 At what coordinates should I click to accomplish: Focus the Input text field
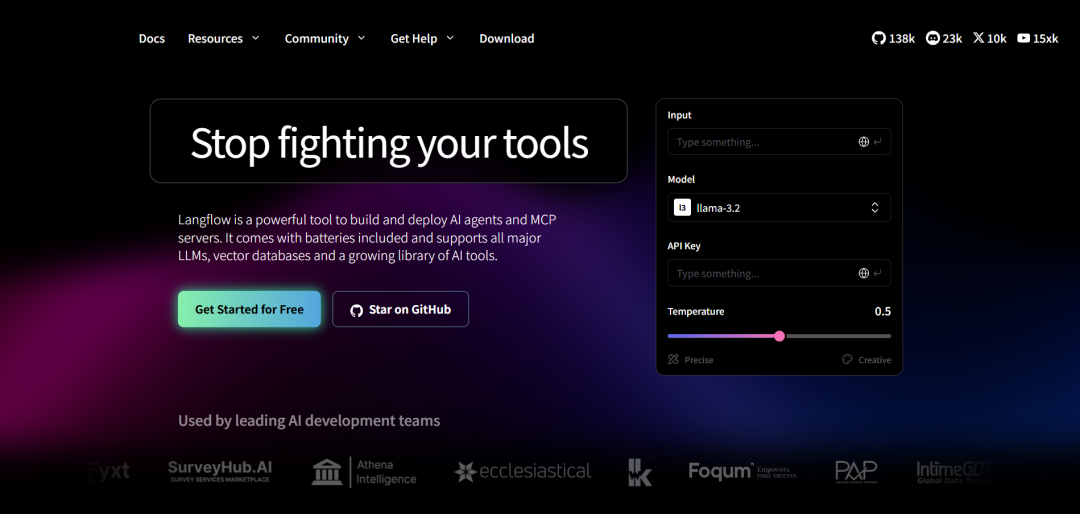coord(779,142)
